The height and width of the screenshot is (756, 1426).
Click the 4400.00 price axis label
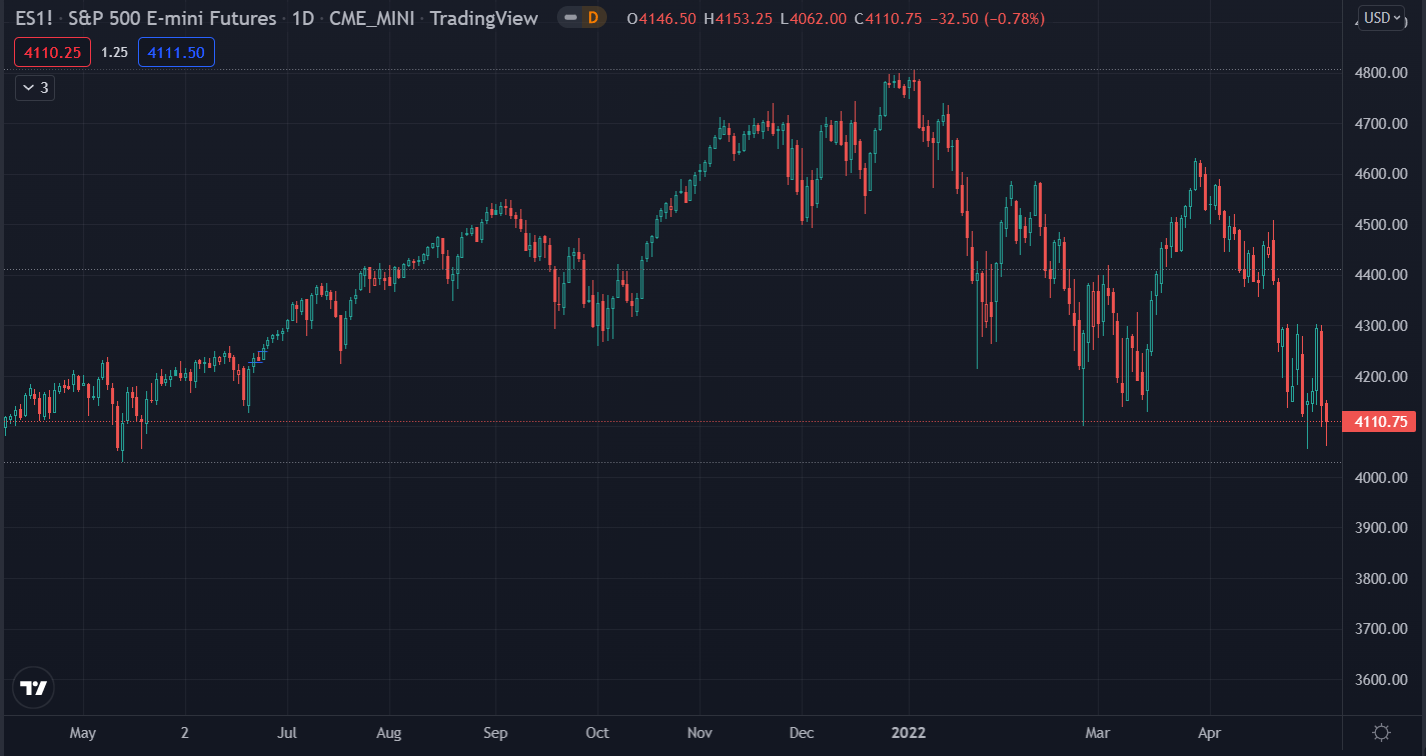point(1382,275)
